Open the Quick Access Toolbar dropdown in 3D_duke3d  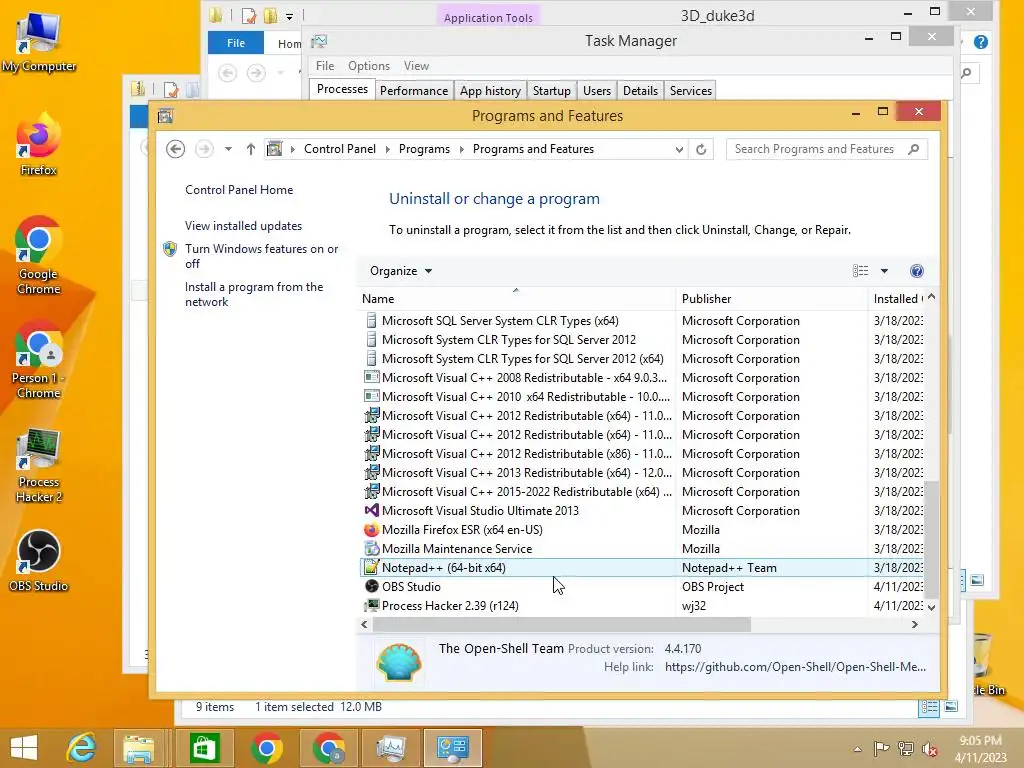[289, 16]
